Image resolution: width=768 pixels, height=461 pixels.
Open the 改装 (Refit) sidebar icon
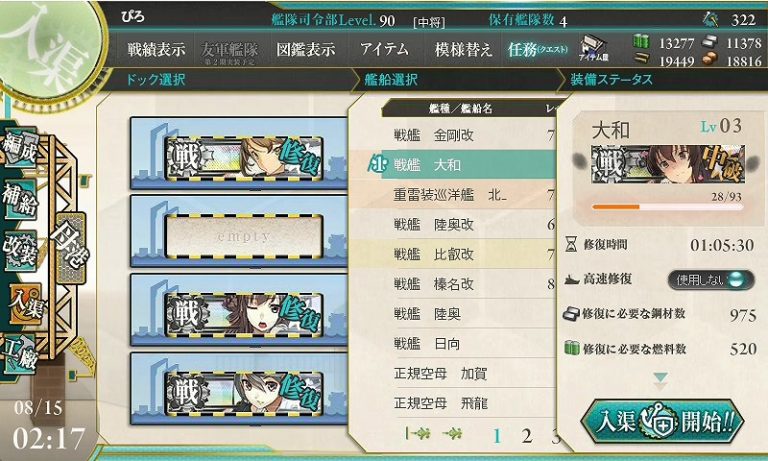tap(20, 251)
